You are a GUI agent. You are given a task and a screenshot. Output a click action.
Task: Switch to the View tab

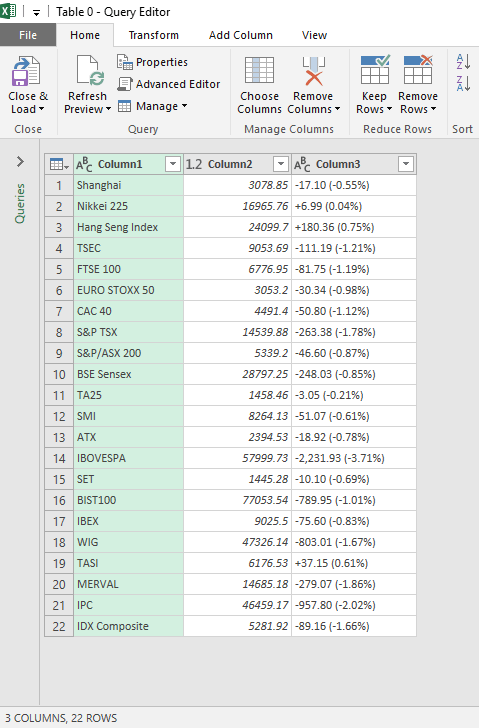point(314,35)
